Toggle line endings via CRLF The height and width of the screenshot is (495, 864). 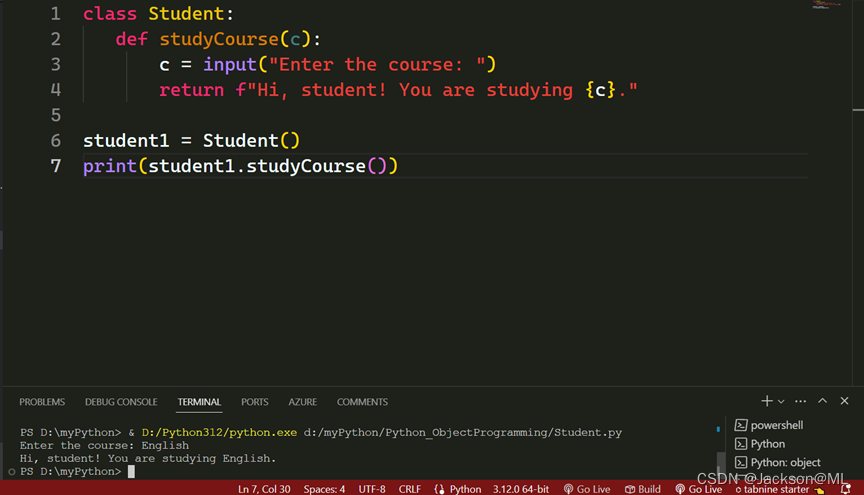(410, 489)
